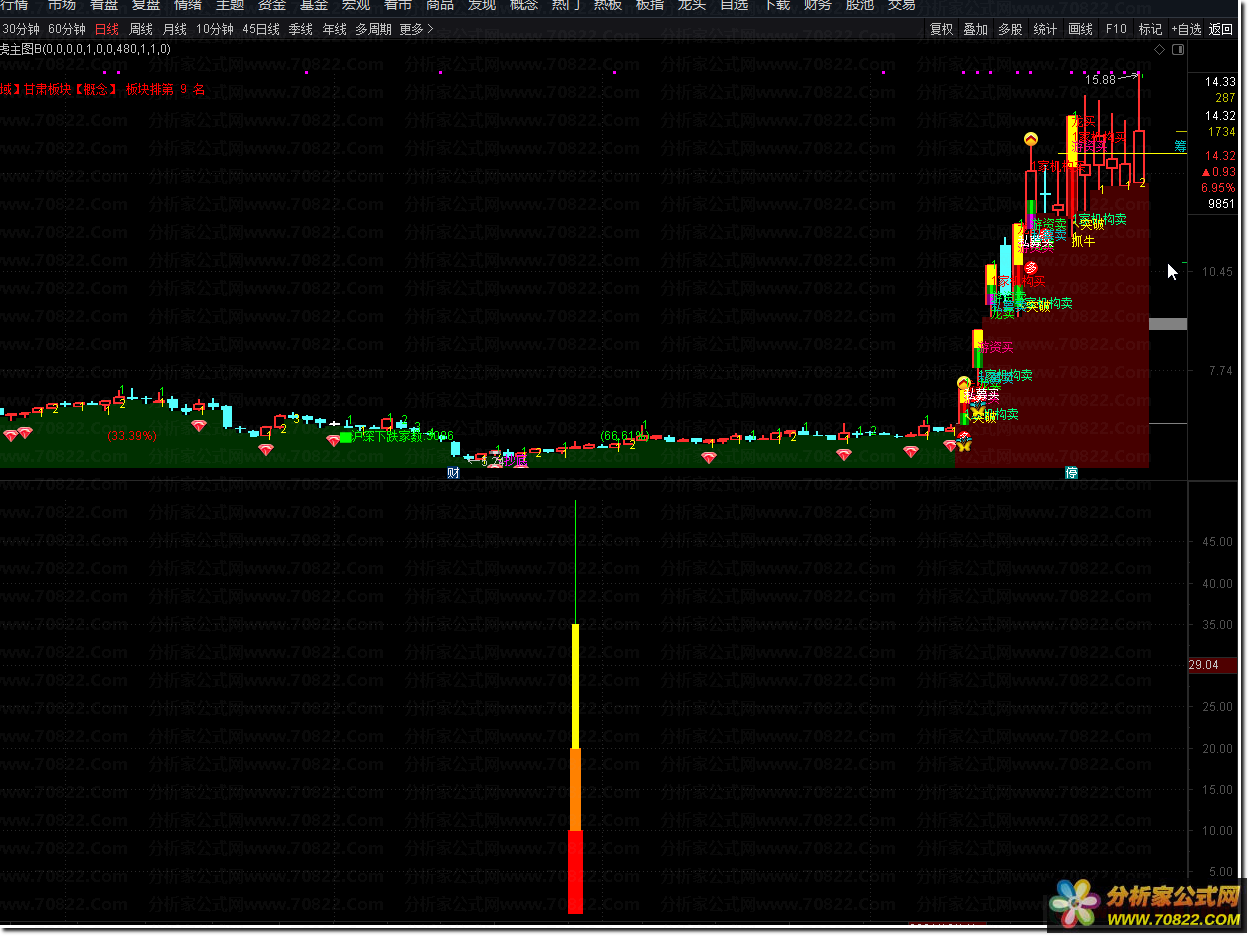This screenshot has width=1250, height=936.
Task: Toggle the side panel layout icon
Action: [1178, 49]
